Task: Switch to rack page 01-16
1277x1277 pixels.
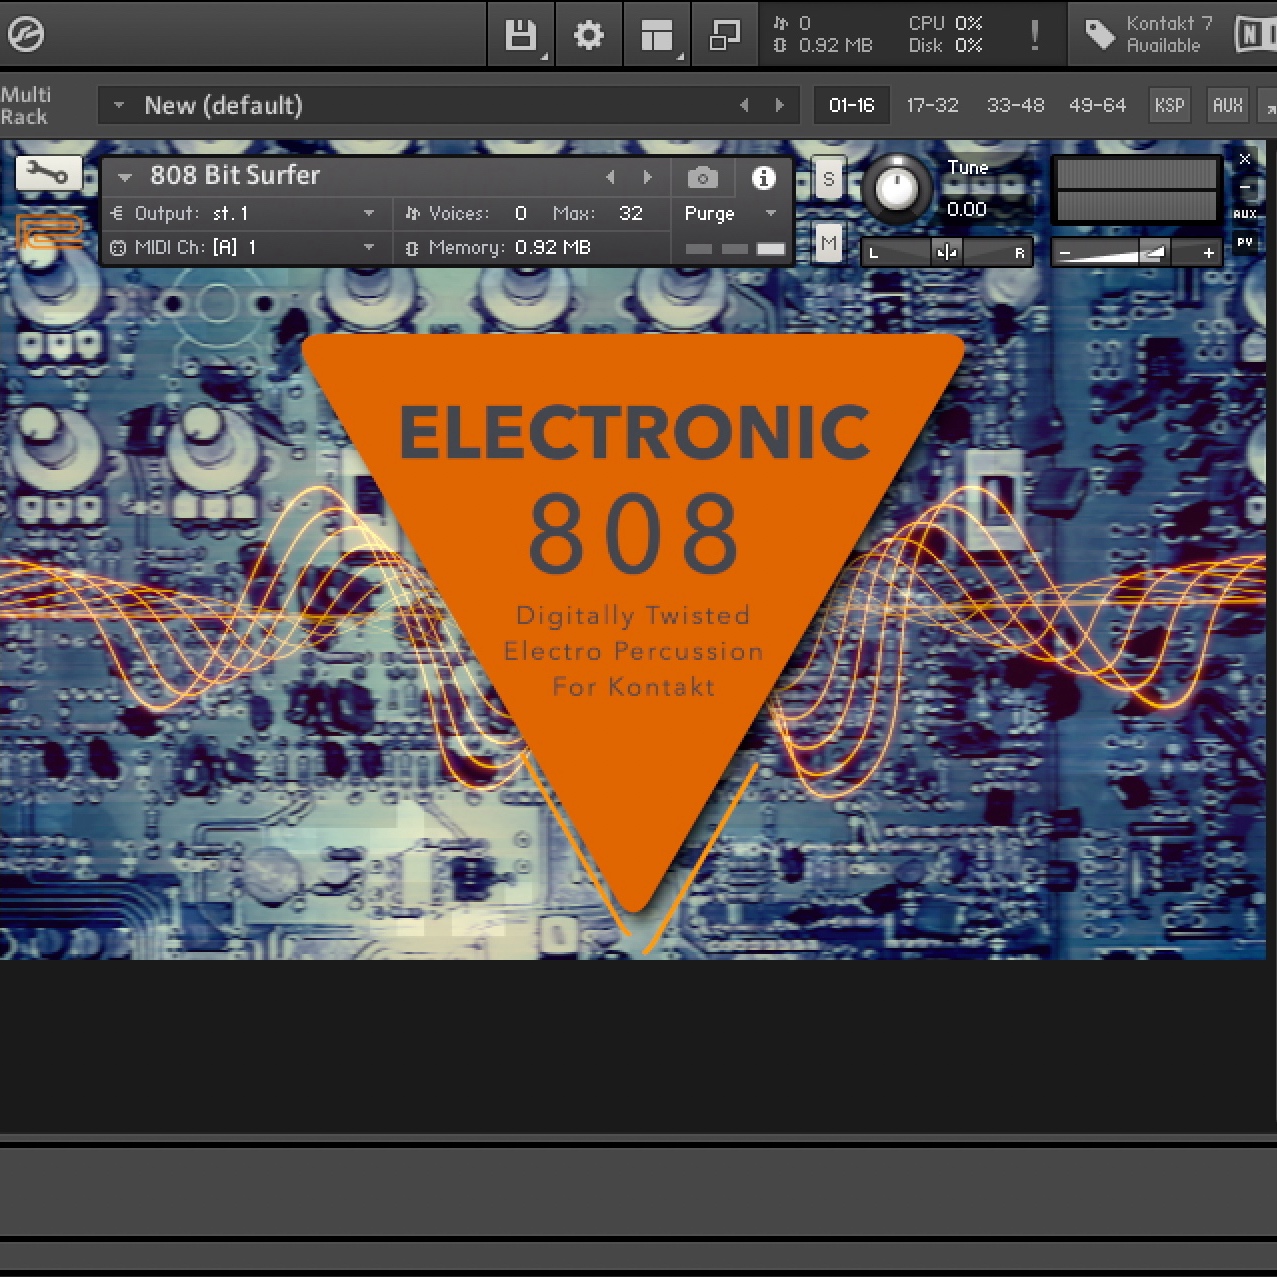Action: (851, 105)
